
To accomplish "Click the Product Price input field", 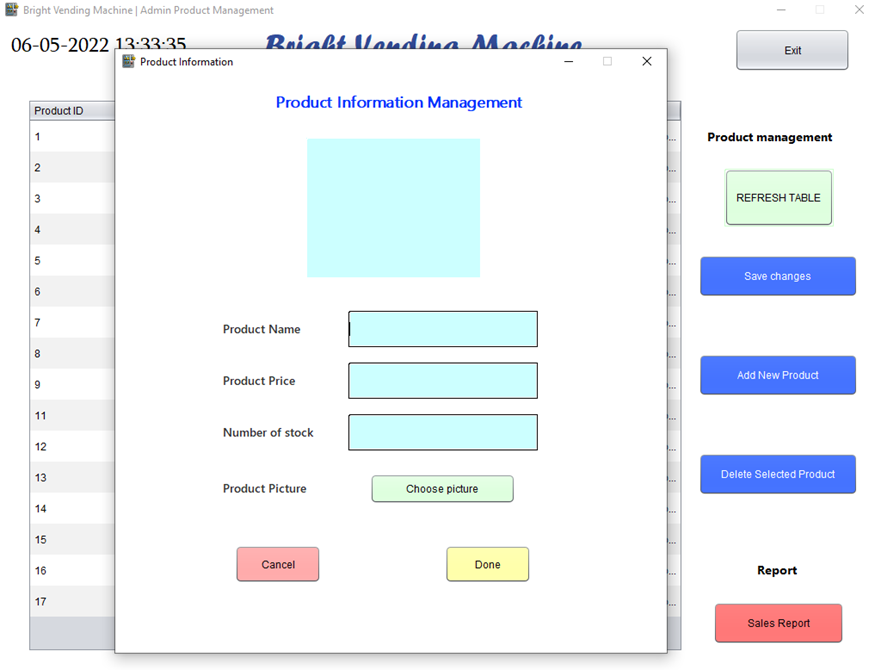I will [443, 380].
